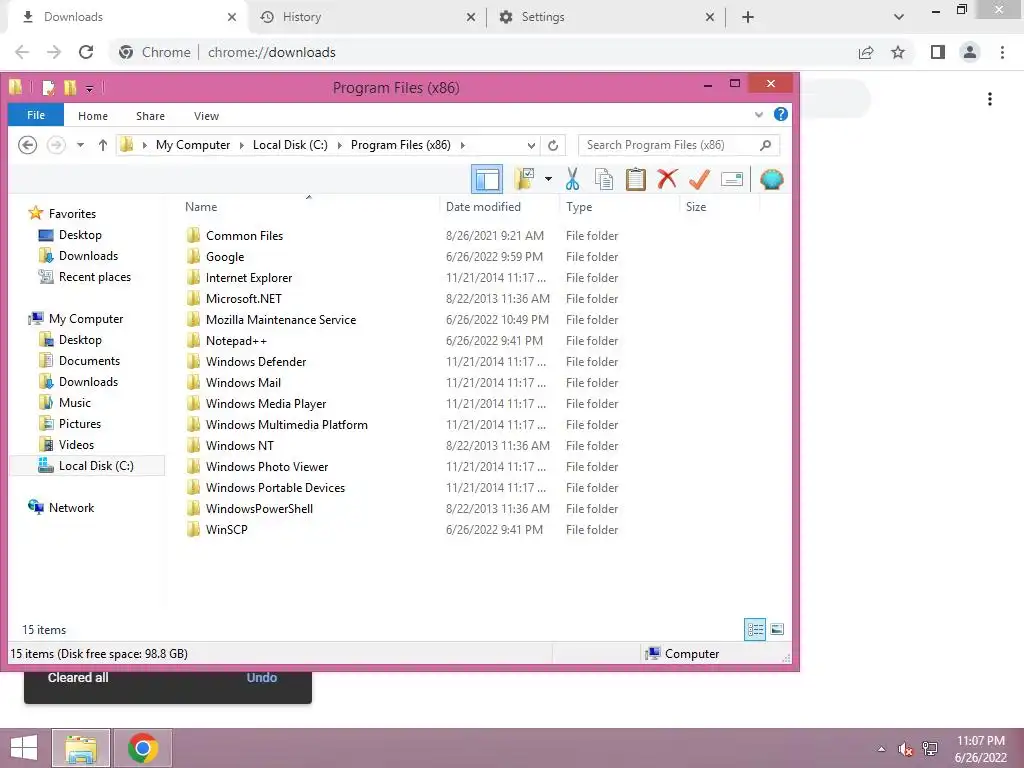Switch to the Home ribbon tab

pos(93,116)
